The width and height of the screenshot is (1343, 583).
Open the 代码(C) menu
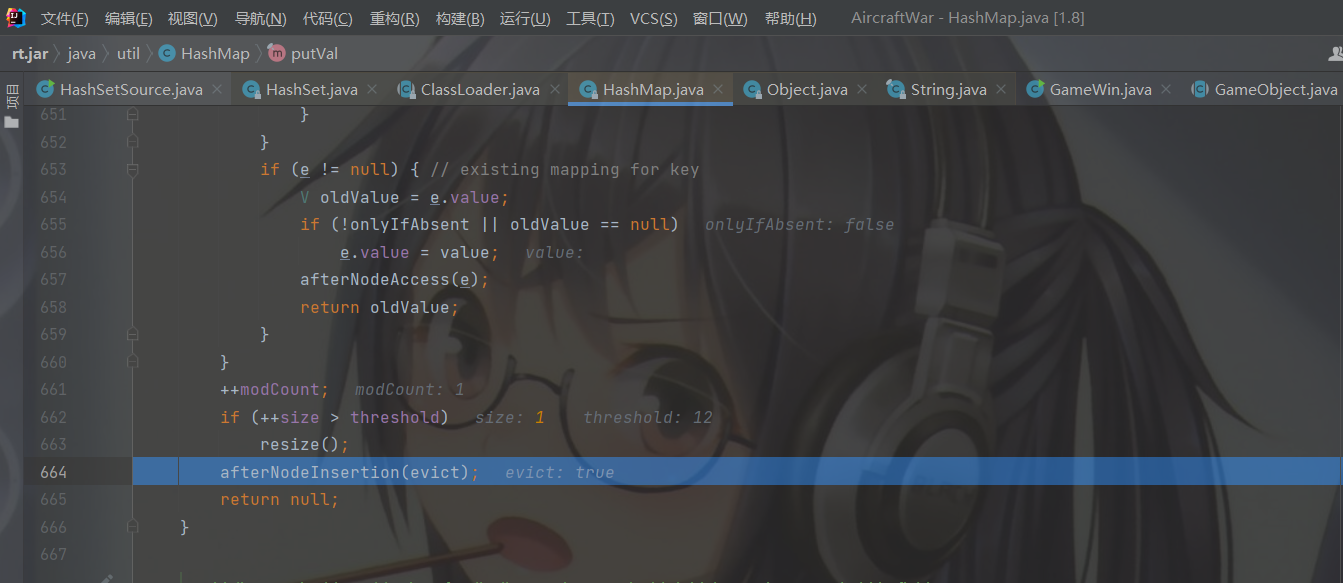(x=328, y=19)
